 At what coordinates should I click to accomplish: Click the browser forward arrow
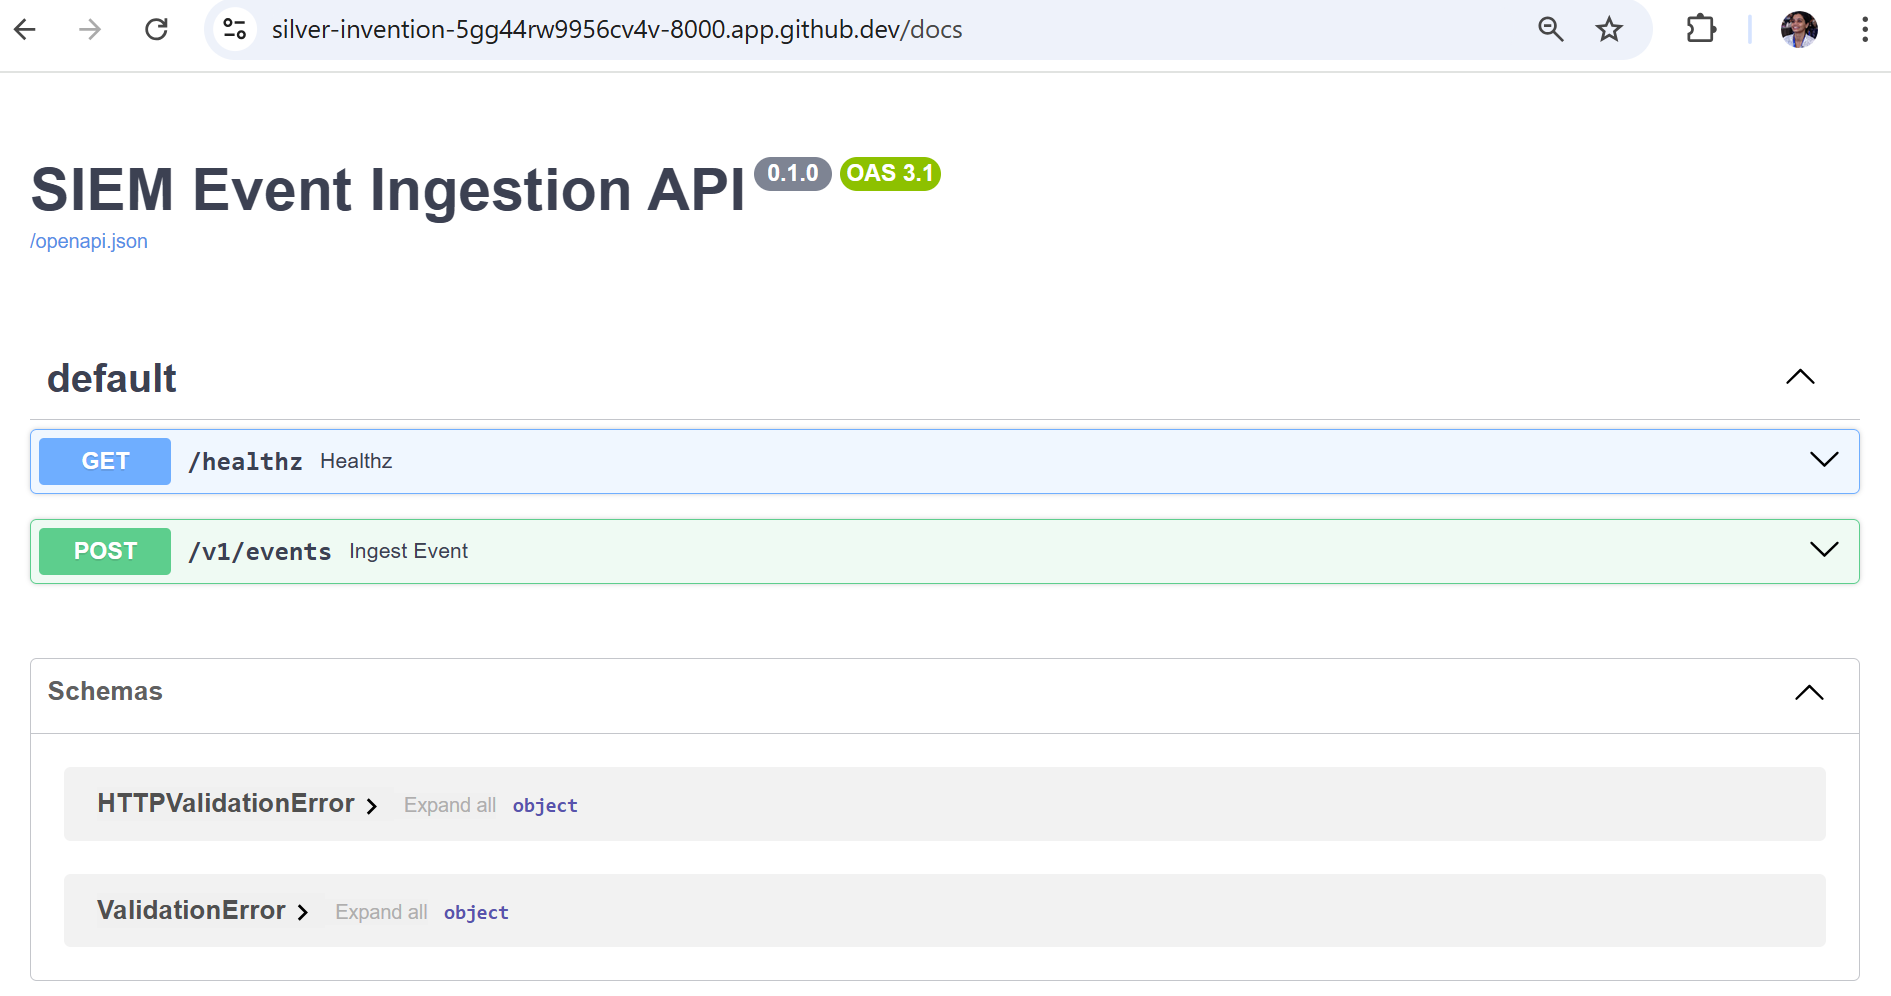(90, 30)
